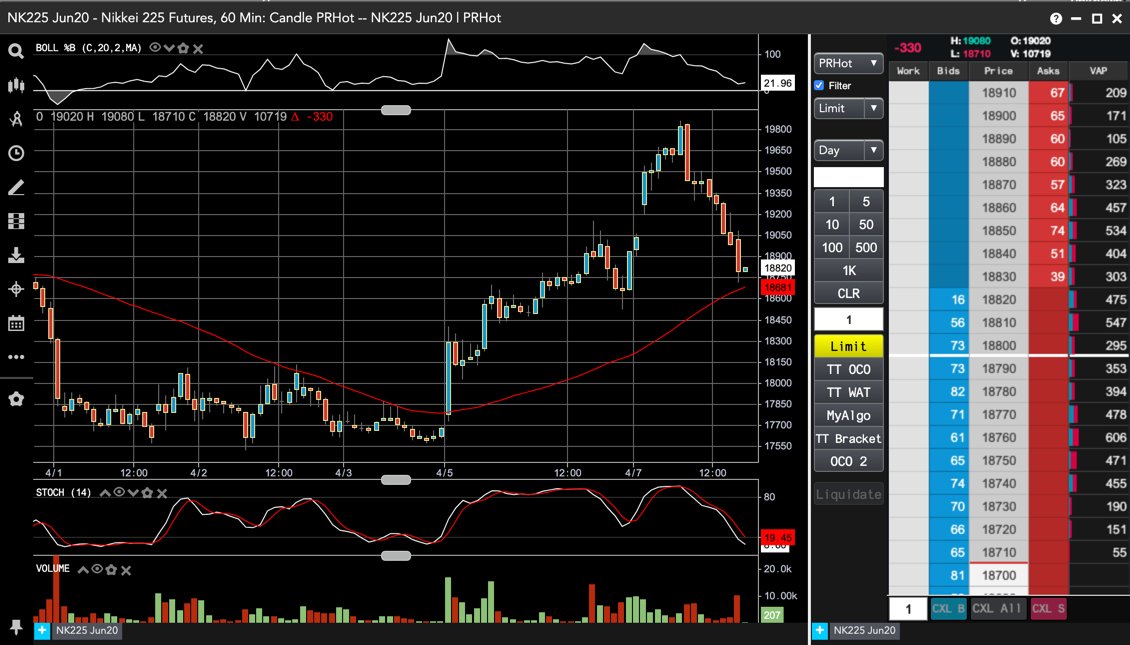Grab the splitter handle above VOLUME panel
The image size is (1130, 645).
(x=396, y=556)
